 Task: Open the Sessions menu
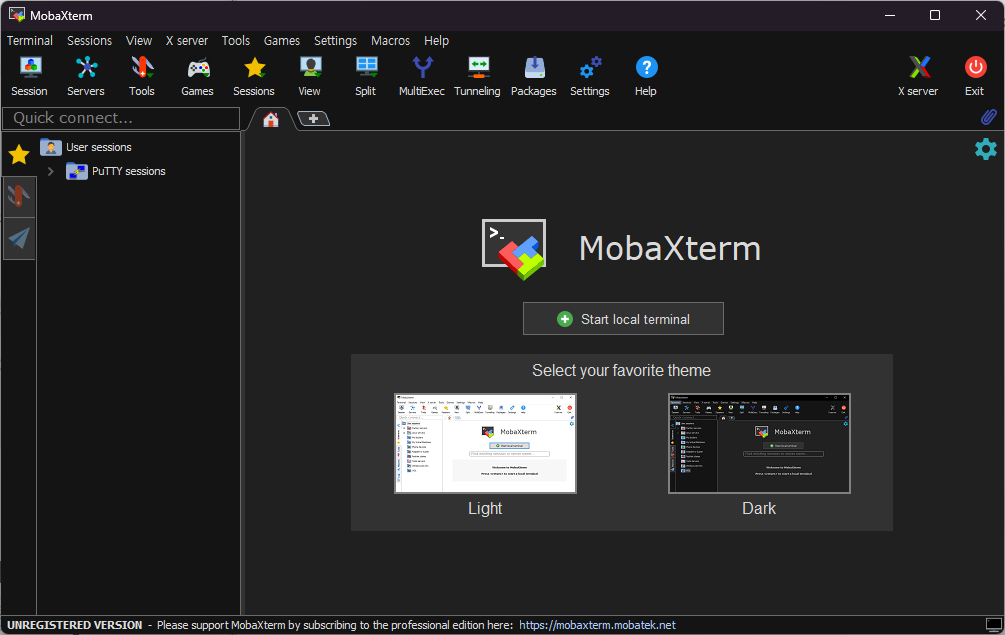coord(89,40)
